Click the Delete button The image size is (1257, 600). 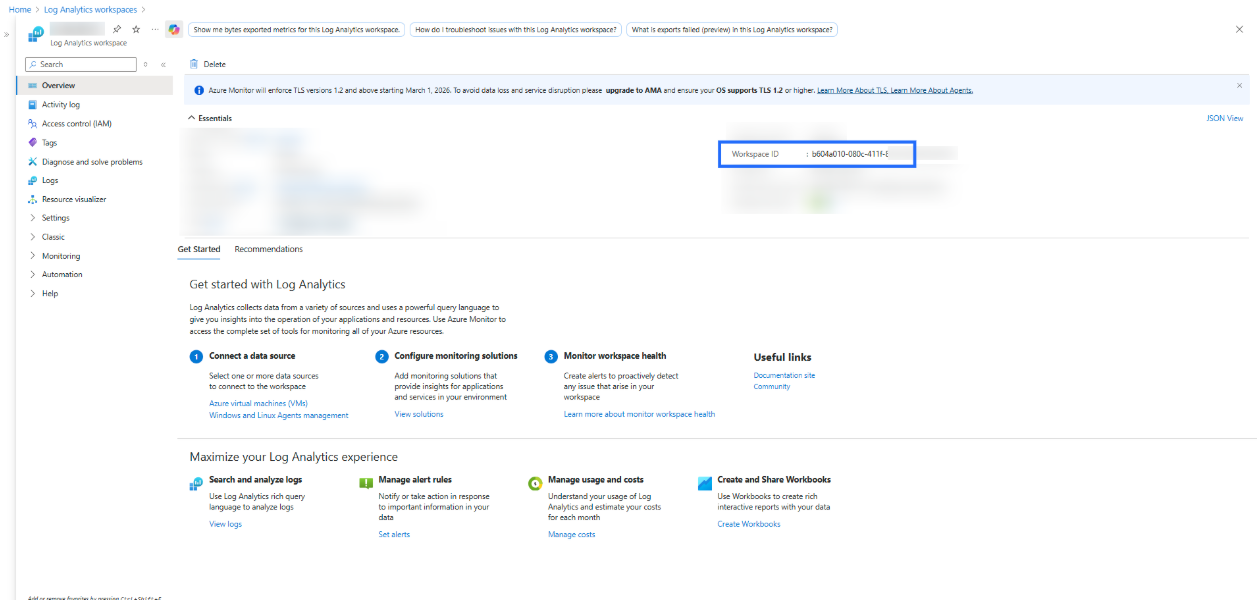click(x=207, y=64)
